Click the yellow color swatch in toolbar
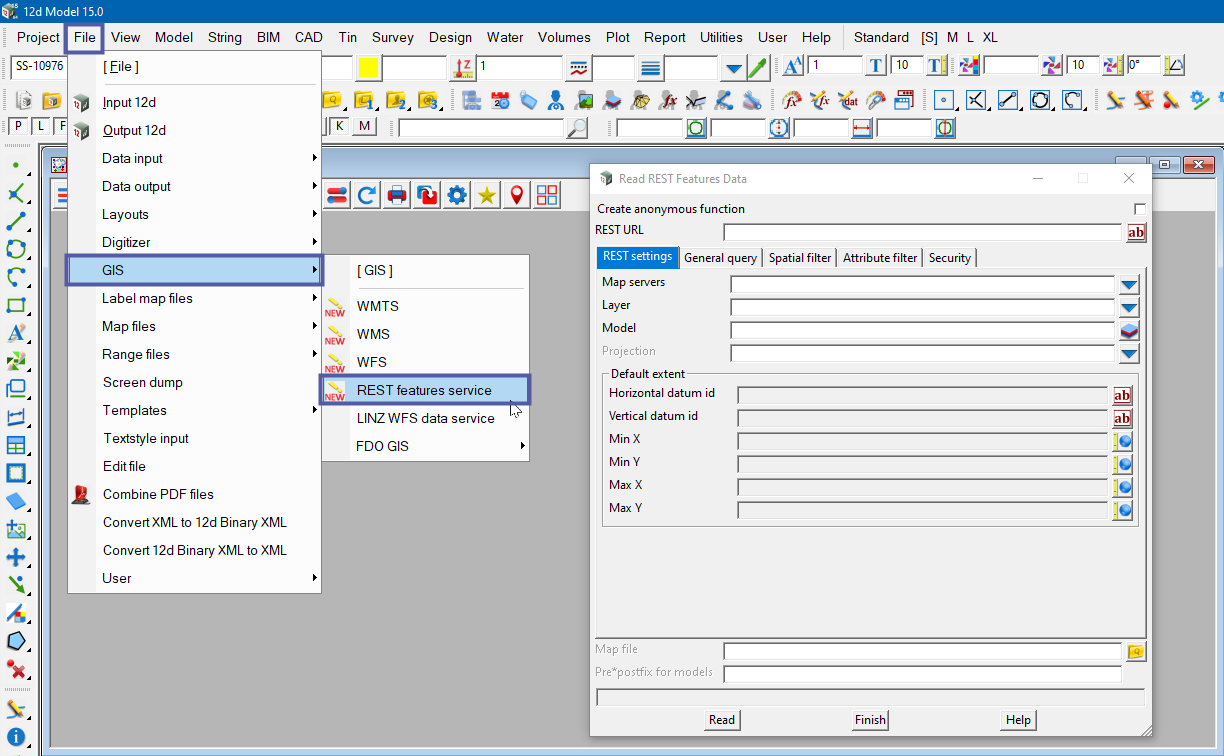1224x756 pixels. coord(368,67)
